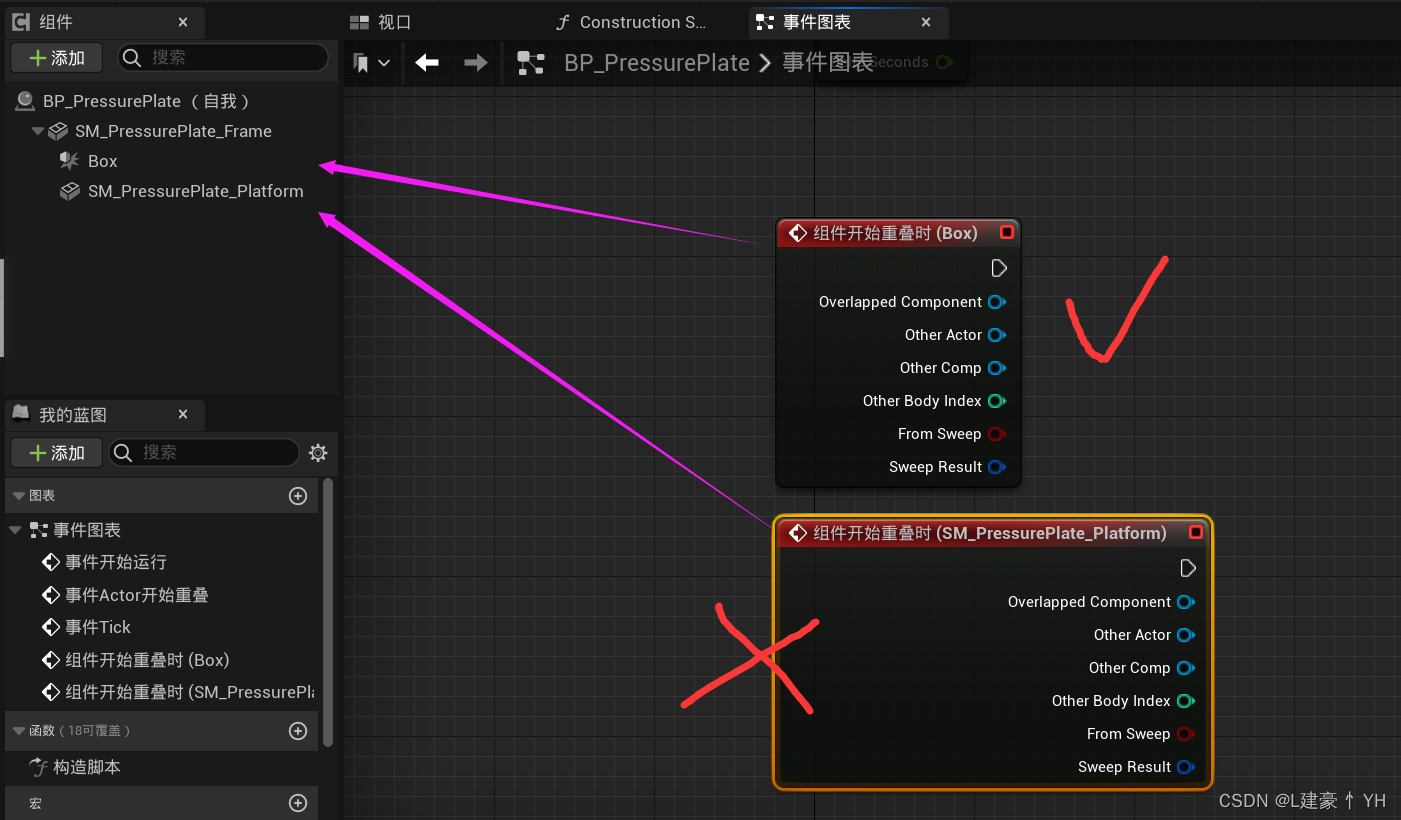This screenshot has width=1401, height=820.
Task: Click Box node execution output pin
Action: (998, 268)
